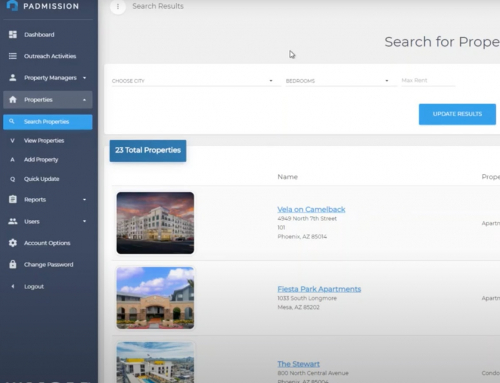
Task: Click the '4949 North 7th Street' address text
Action: point(307,219)
